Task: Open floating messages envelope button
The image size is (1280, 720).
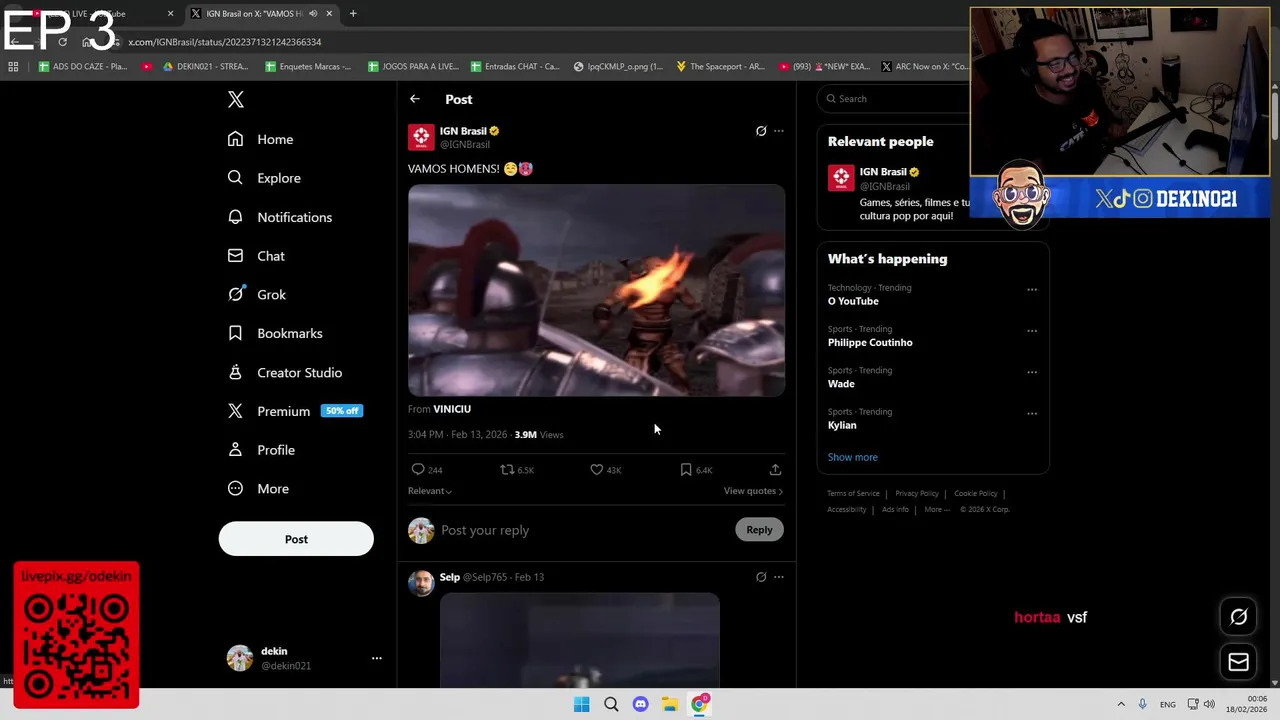Action: 1239,662
